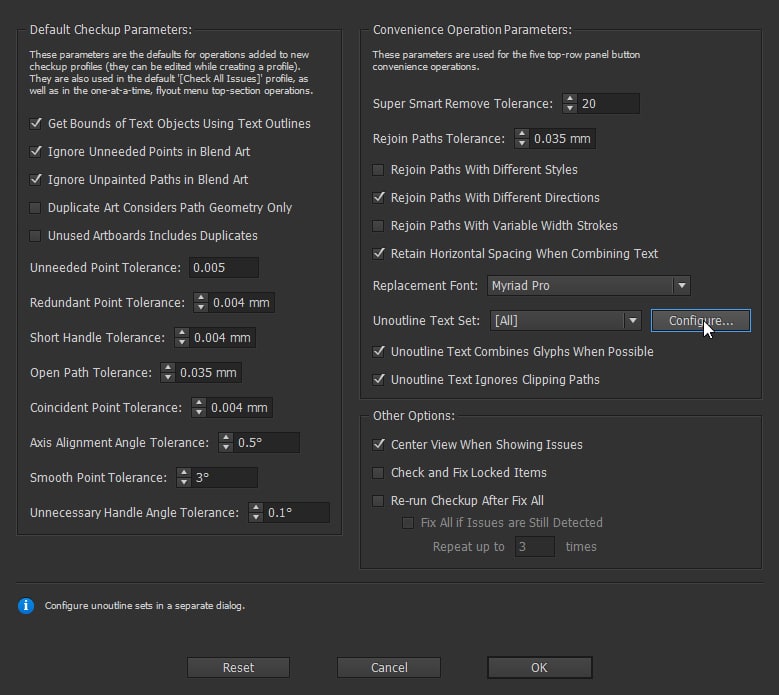
Task: Enable Check and Fix Locked Items
Action: pyautogui.click(x=378, y=472)
